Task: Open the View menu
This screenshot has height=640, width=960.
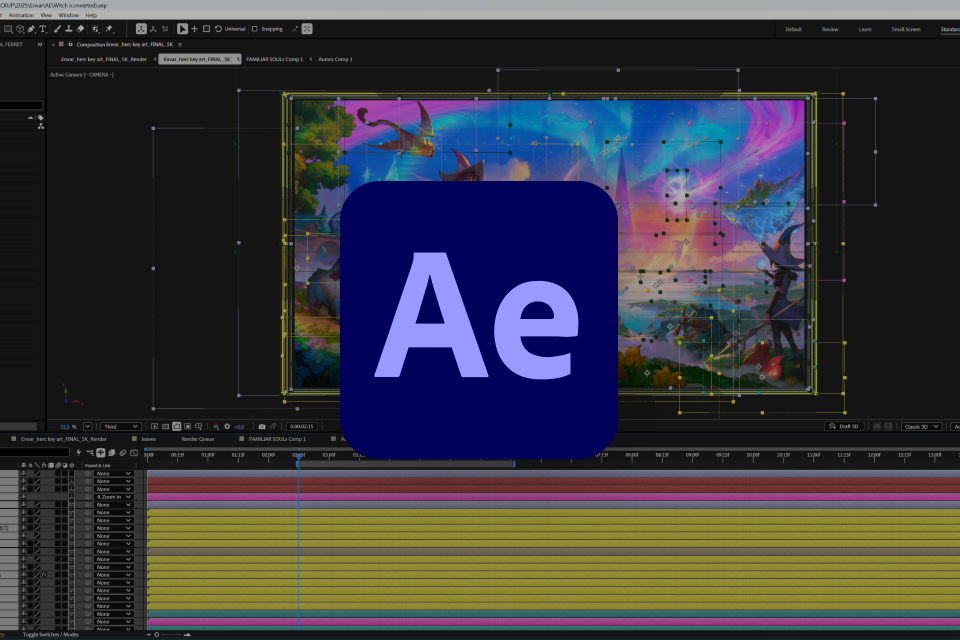Action: [x=46, y=15]
